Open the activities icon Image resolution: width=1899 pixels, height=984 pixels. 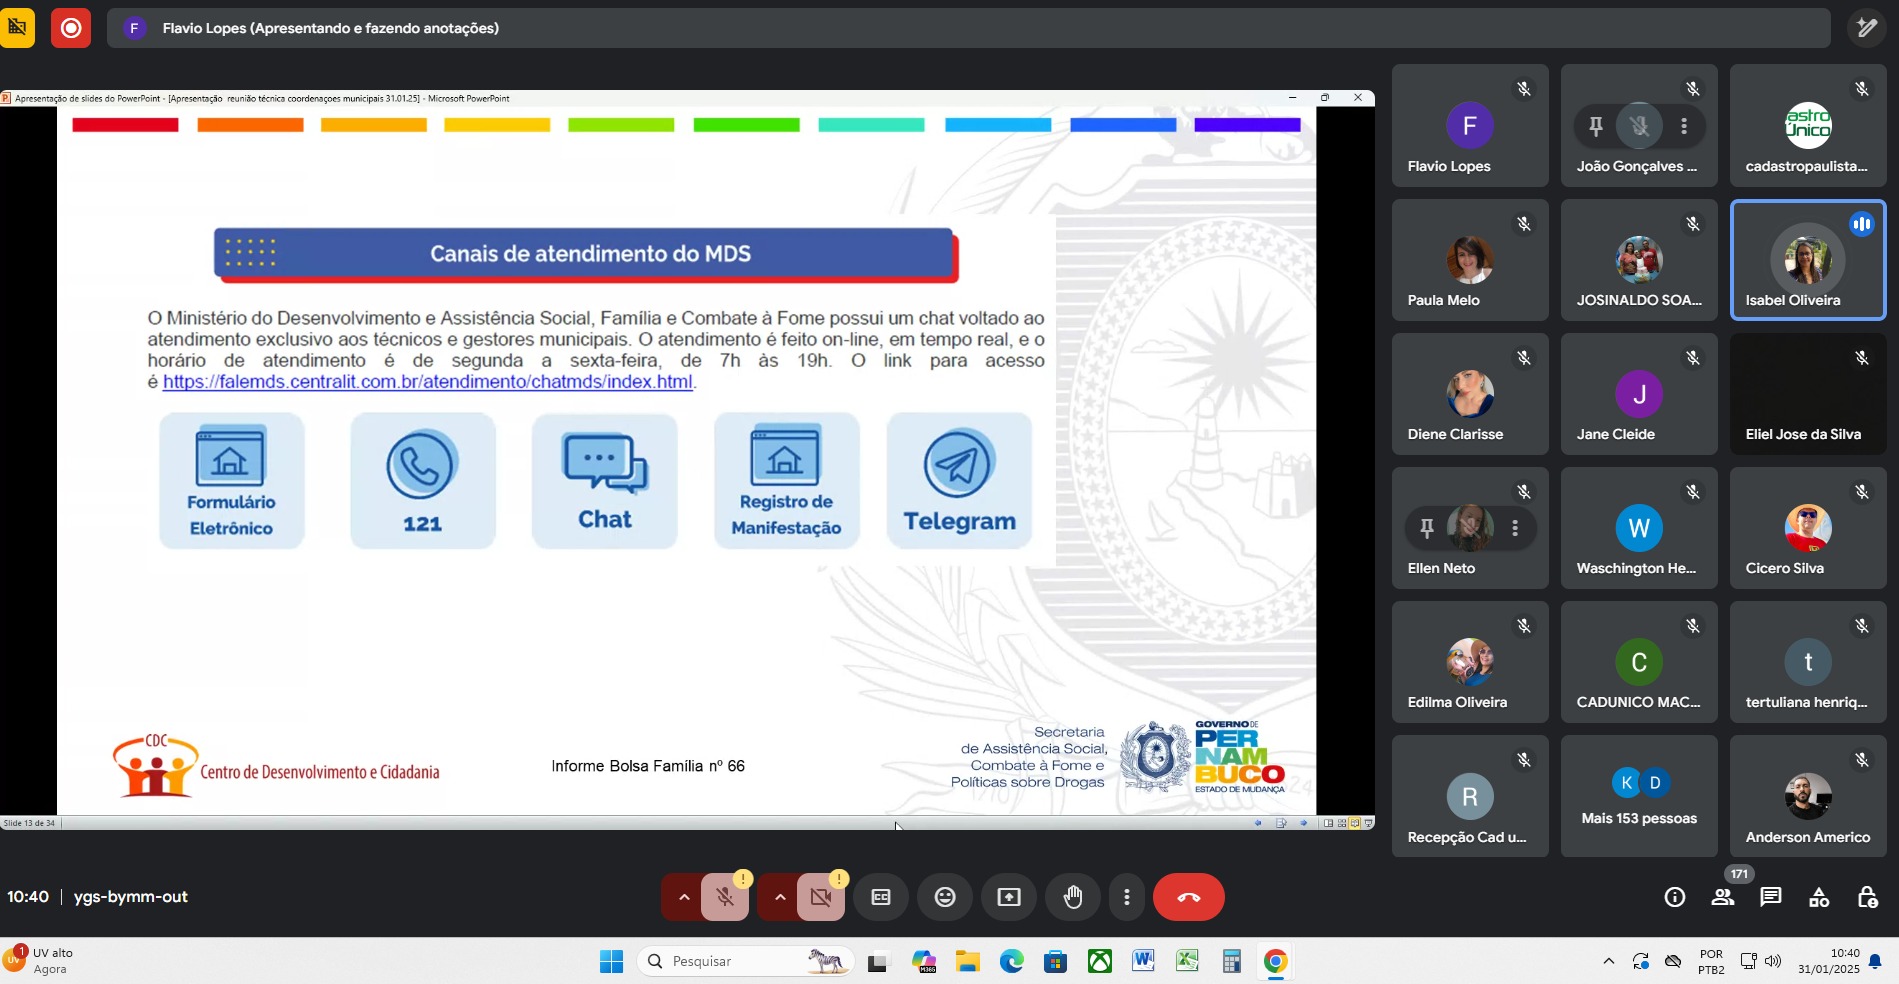point(1819,897)
